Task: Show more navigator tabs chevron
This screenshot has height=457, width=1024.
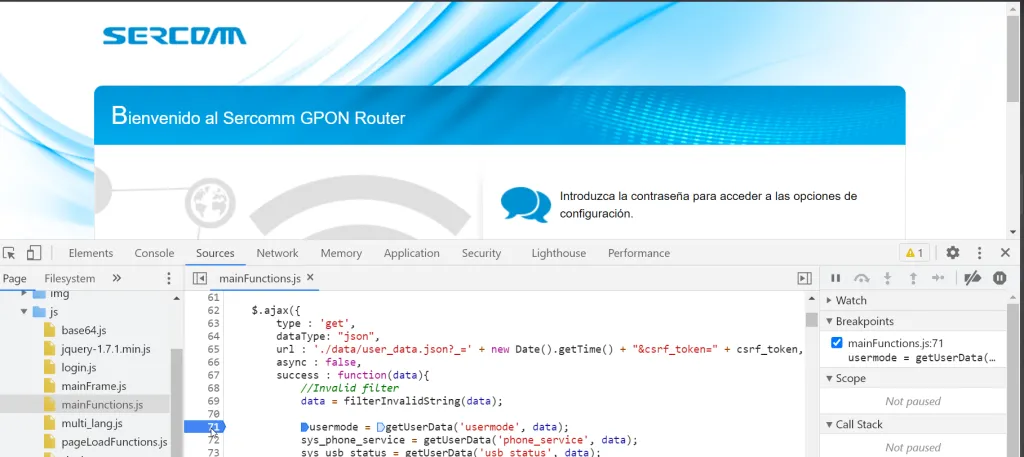Action: click(117, 278)
